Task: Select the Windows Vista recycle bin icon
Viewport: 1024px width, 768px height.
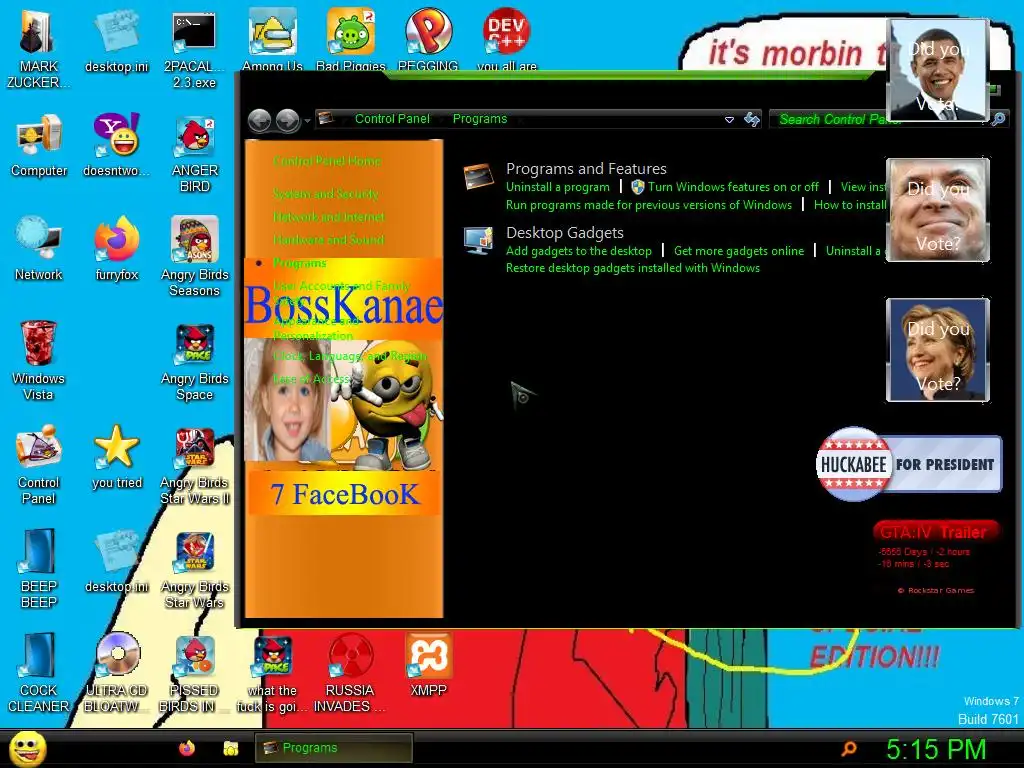Action: [38, 360]
